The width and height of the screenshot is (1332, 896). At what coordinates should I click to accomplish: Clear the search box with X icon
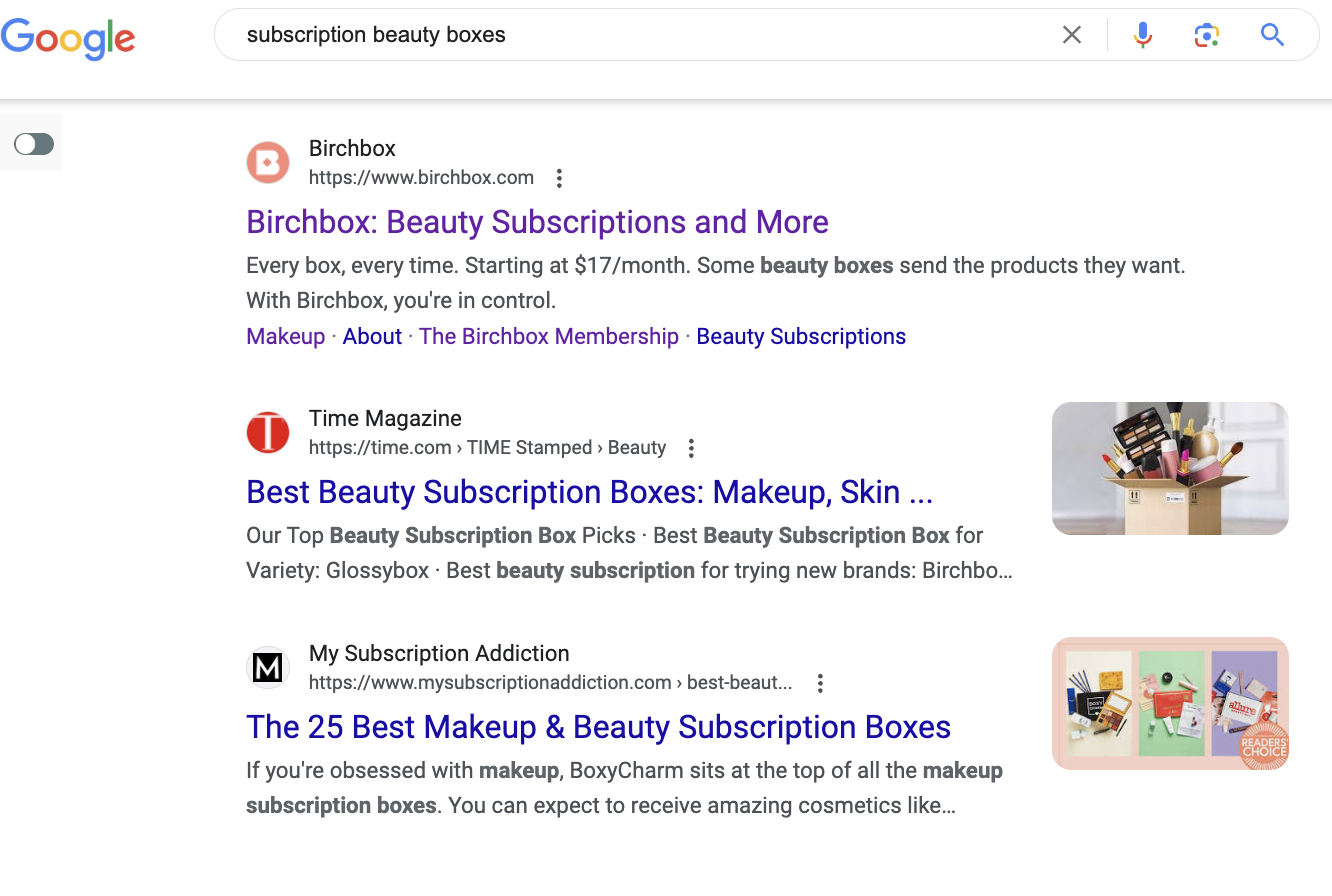click(x=1072, y=35)
